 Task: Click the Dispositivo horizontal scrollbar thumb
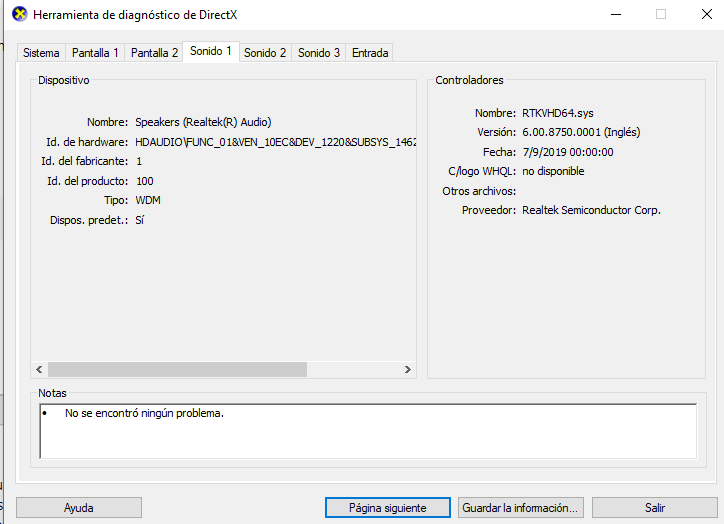(x=177, y=369)
